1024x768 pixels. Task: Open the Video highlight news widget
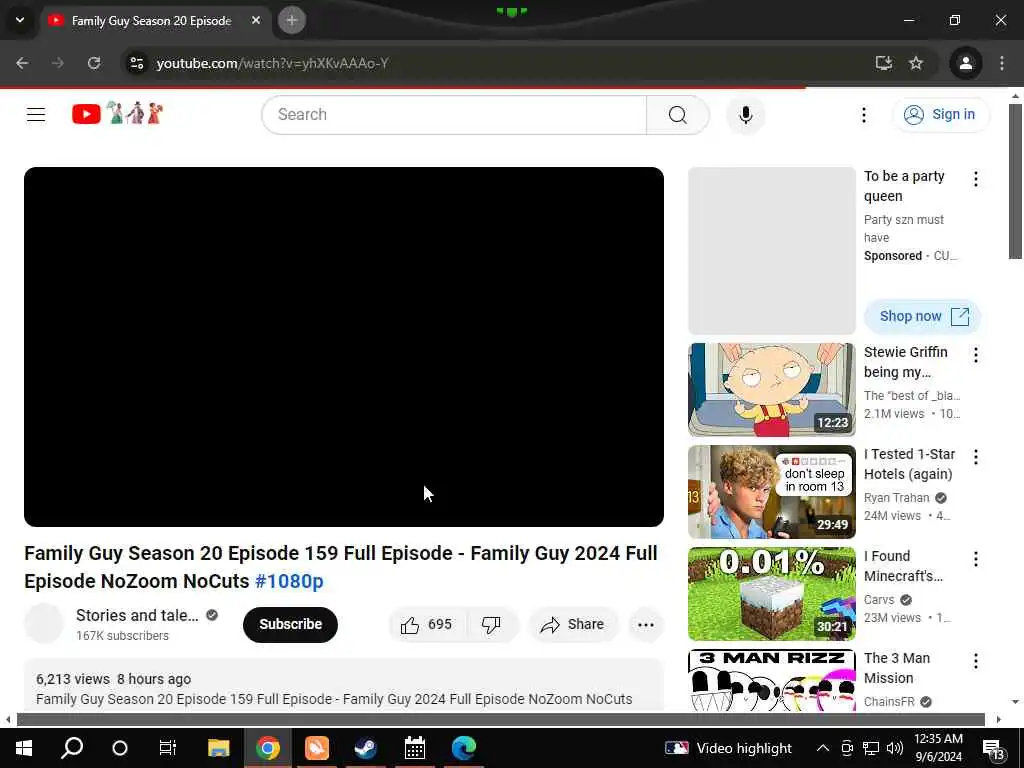[728, 748]
